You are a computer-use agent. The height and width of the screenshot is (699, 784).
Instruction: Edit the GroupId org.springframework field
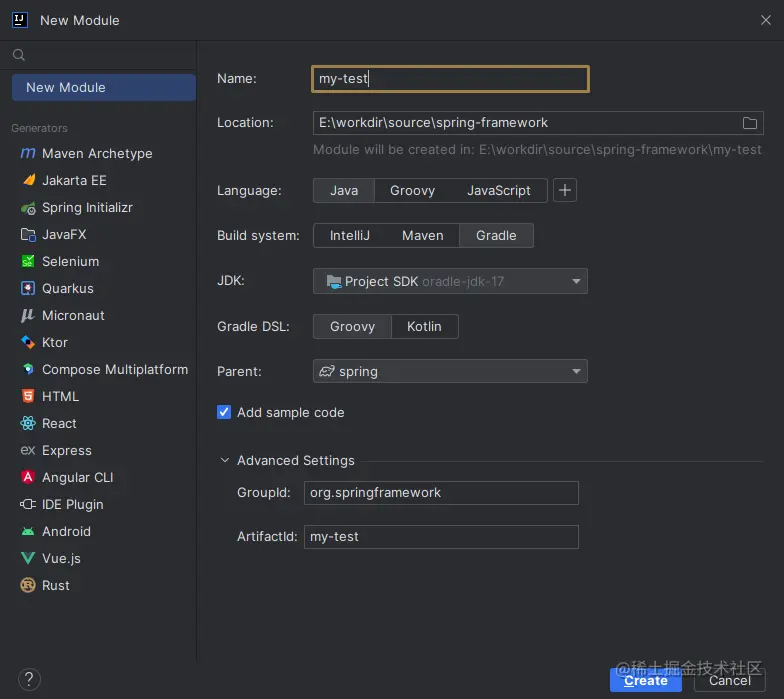(441, 492)
